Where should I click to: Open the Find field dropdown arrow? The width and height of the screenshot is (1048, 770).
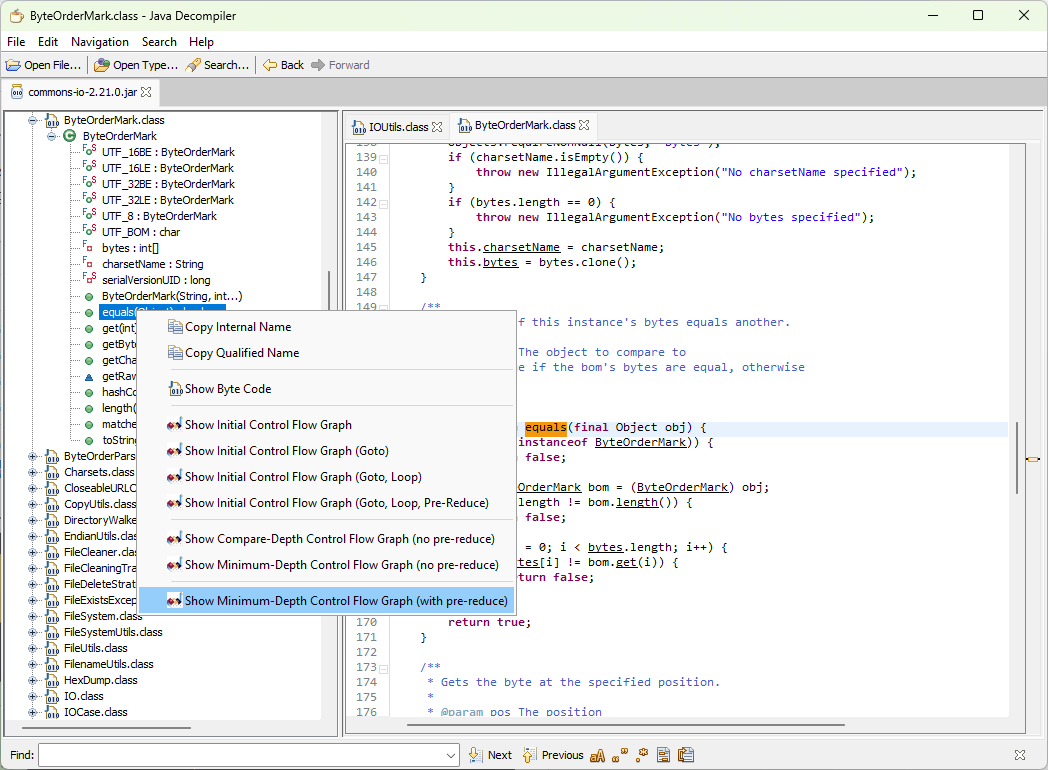click(451, 755)
